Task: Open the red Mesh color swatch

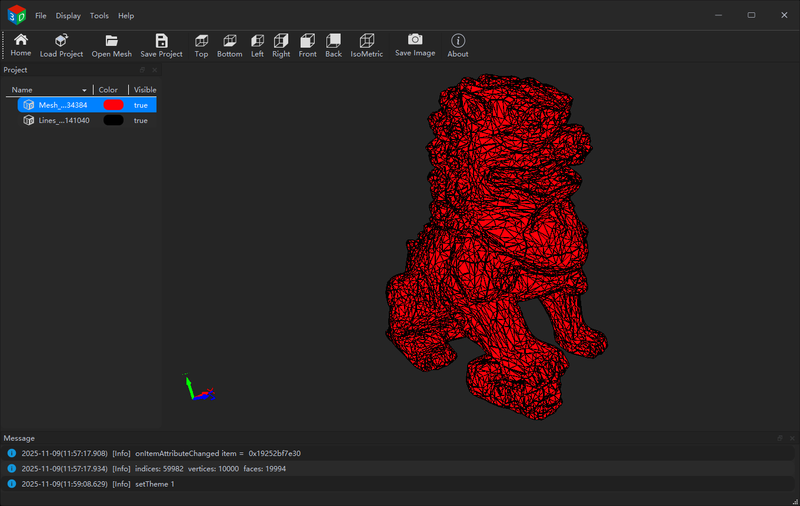Action: 113,105
